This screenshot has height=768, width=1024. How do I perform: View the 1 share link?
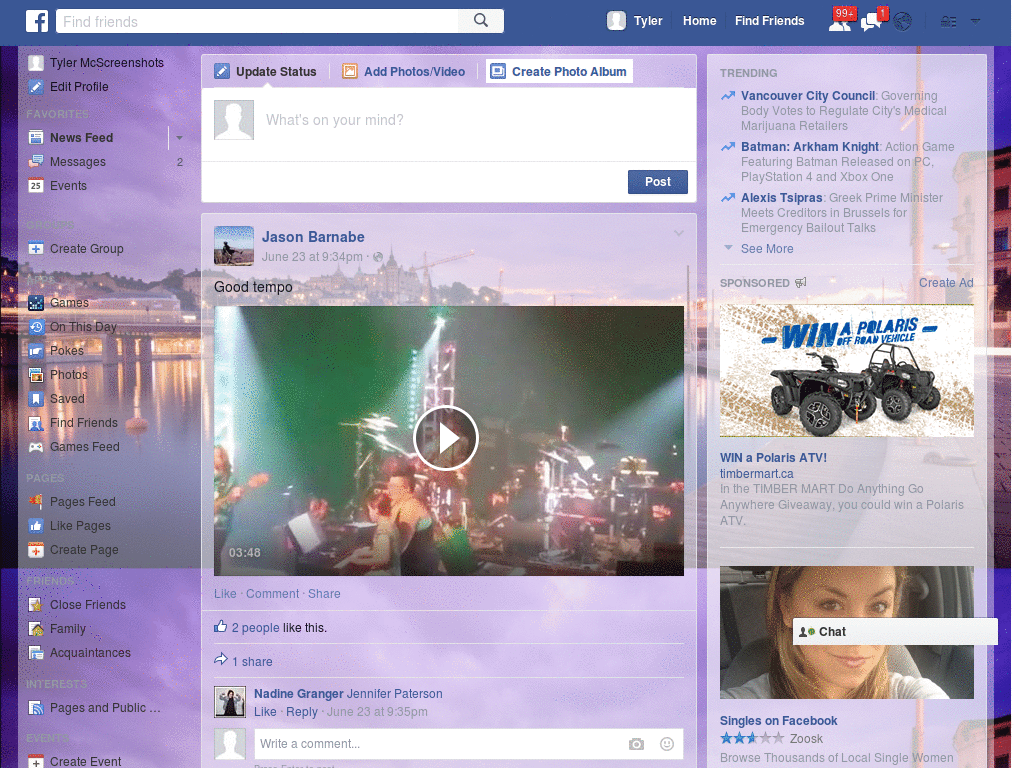pos(252,662)
